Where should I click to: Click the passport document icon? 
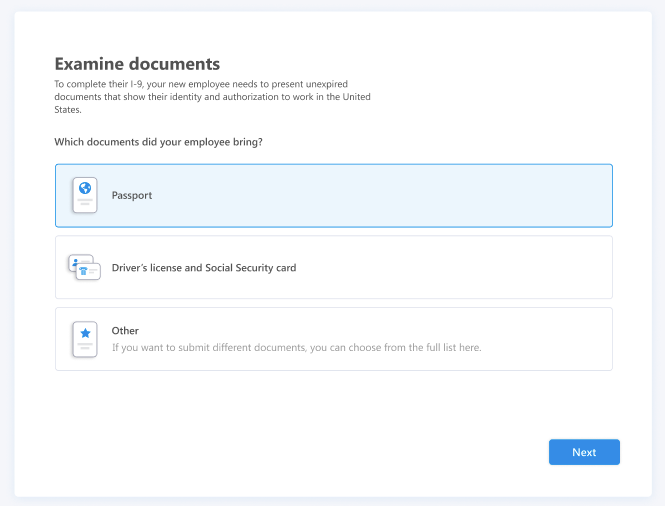pyautogui.click(x=85, y=195)
